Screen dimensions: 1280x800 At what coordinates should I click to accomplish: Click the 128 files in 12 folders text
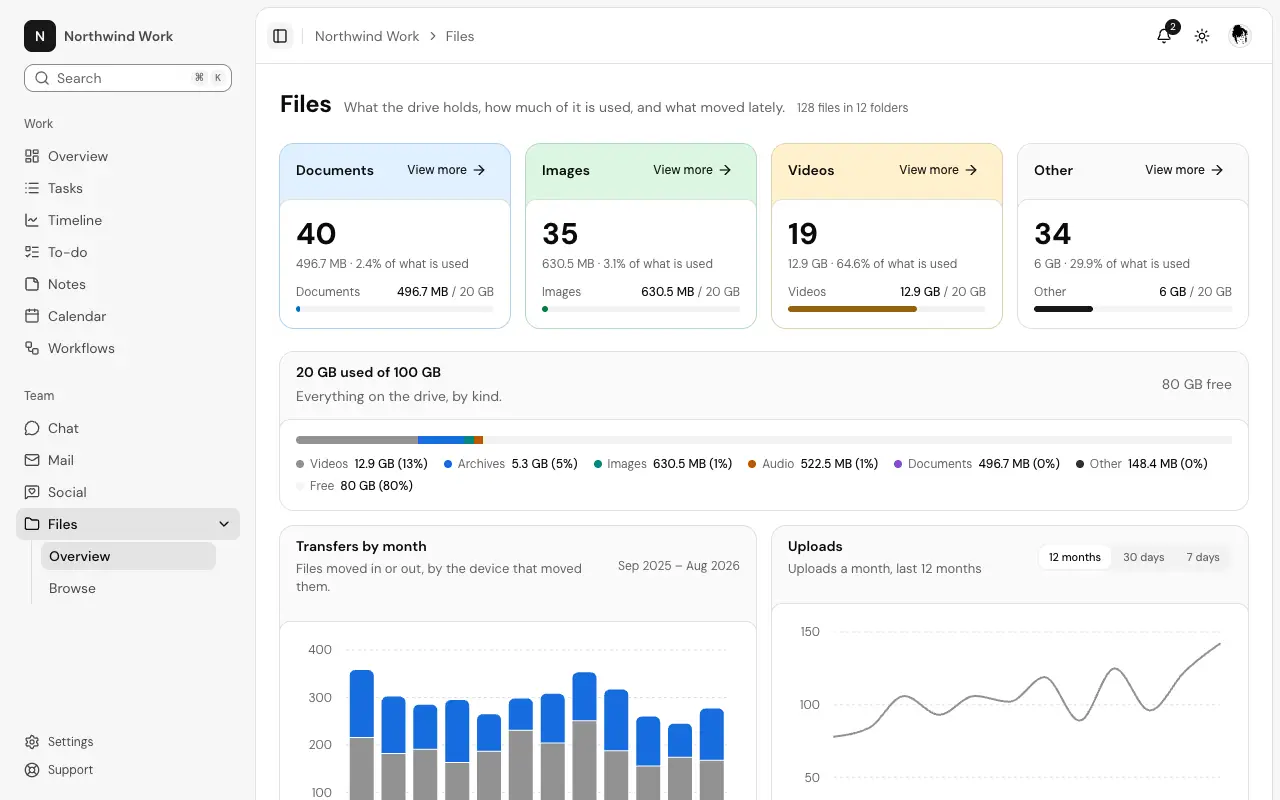pyautogui.click(x=853, y=107)
